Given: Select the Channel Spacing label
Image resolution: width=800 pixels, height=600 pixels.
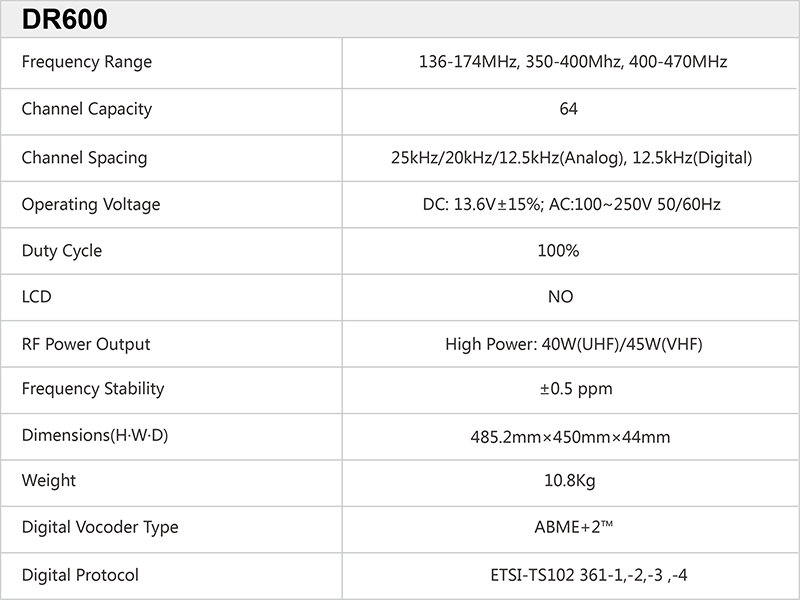Looking at the screenshot, I should pyautogui.click(x=84, y=157).
